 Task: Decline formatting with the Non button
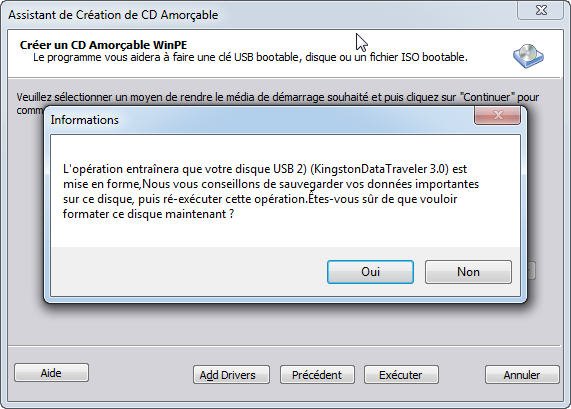[x=468, y=272]
